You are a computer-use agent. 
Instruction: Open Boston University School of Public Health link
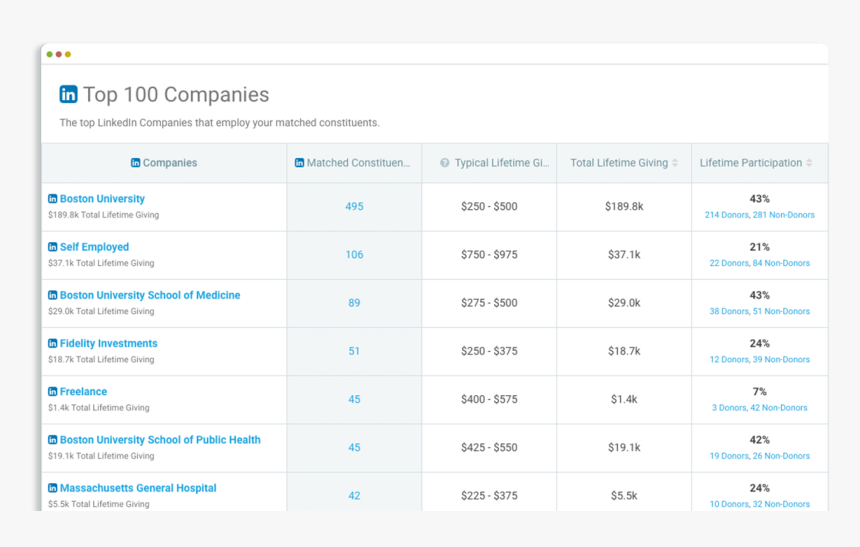[160, 440]
